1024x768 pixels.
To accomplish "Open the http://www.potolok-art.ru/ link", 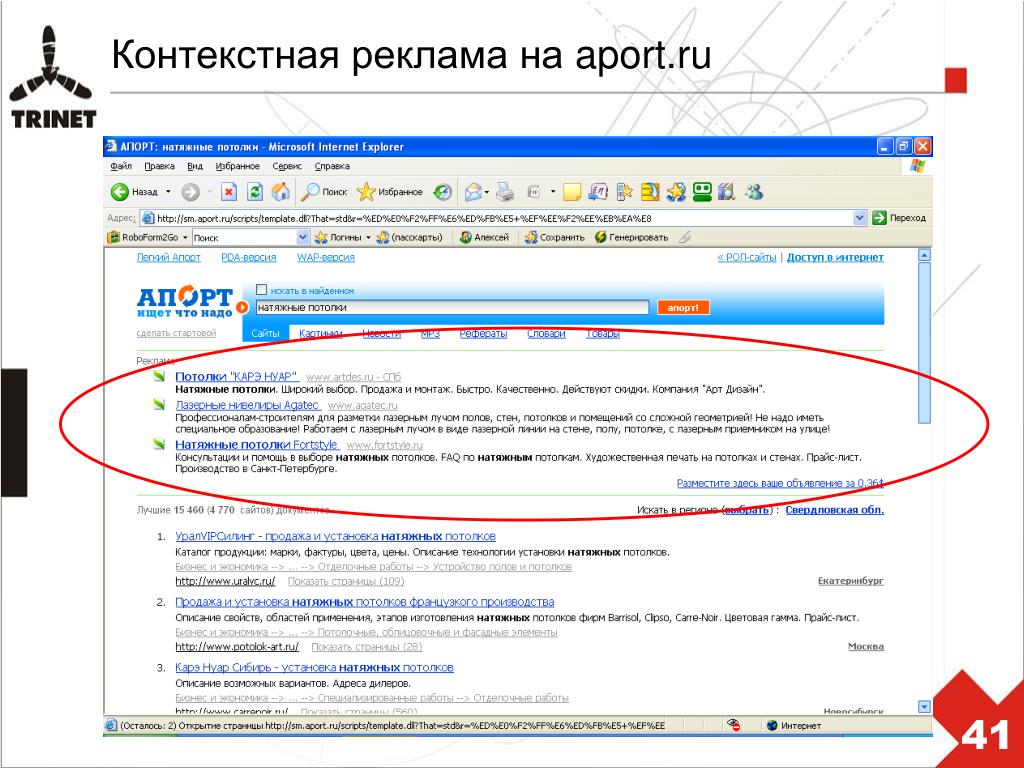I will point(237,647).
